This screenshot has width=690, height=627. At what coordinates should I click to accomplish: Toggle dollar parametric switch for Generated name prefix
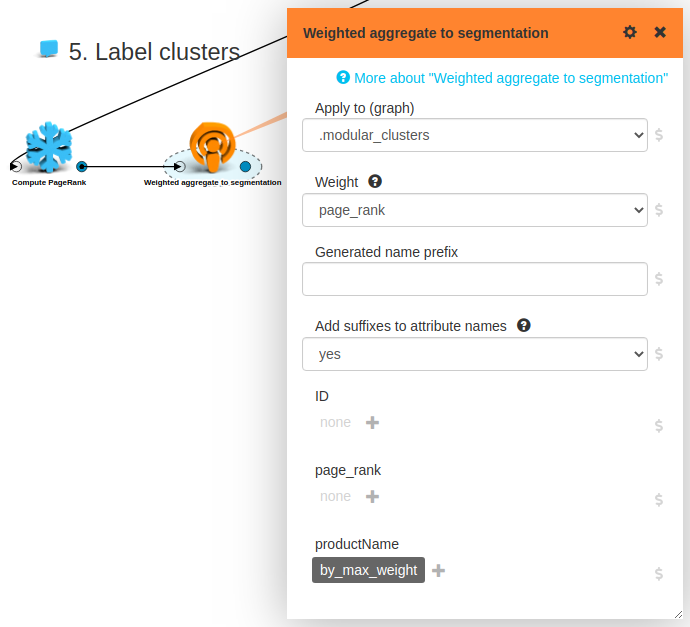[x=659, y=279]
